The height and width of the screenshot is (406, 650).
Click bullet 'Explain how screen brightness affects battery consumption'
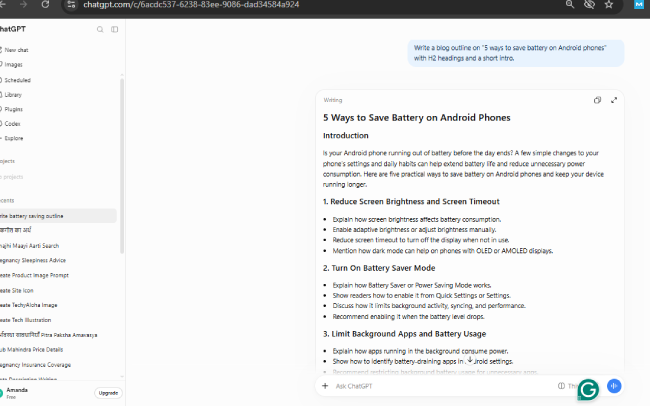[x=417, y=219]
